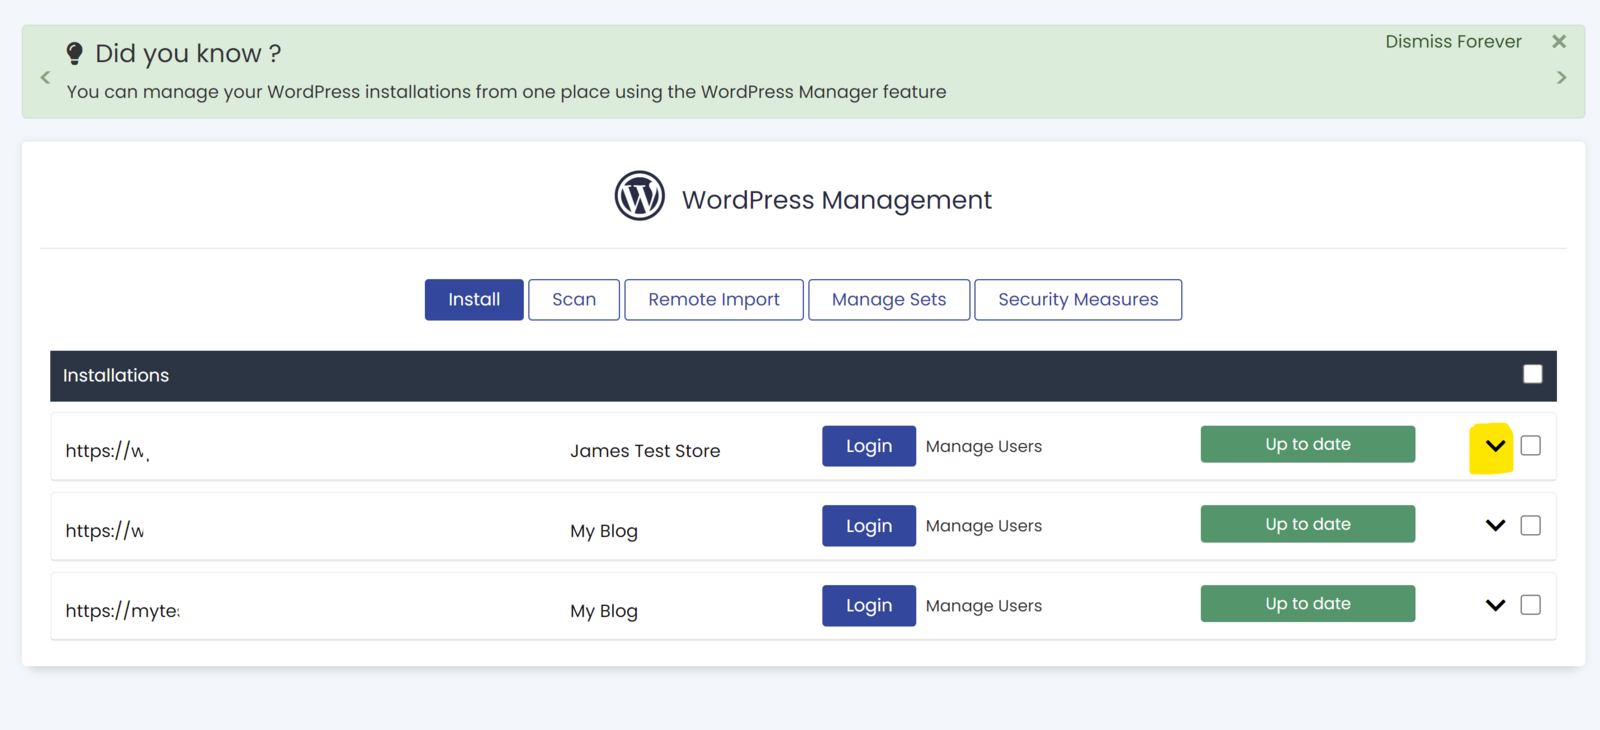
Task: Manage Users for https://myte My Blog
Action: click(x=984, y=606)
